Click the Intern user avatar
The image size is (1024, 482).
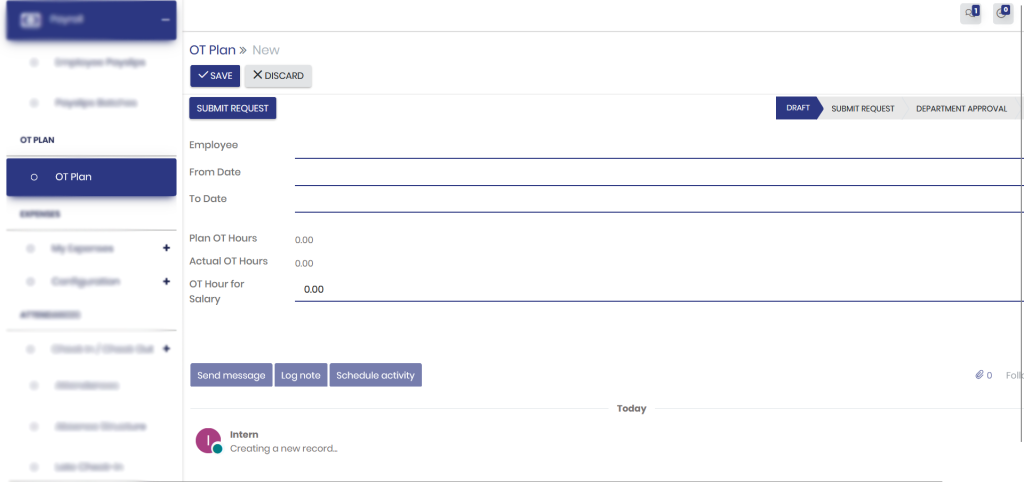(208, 440)
